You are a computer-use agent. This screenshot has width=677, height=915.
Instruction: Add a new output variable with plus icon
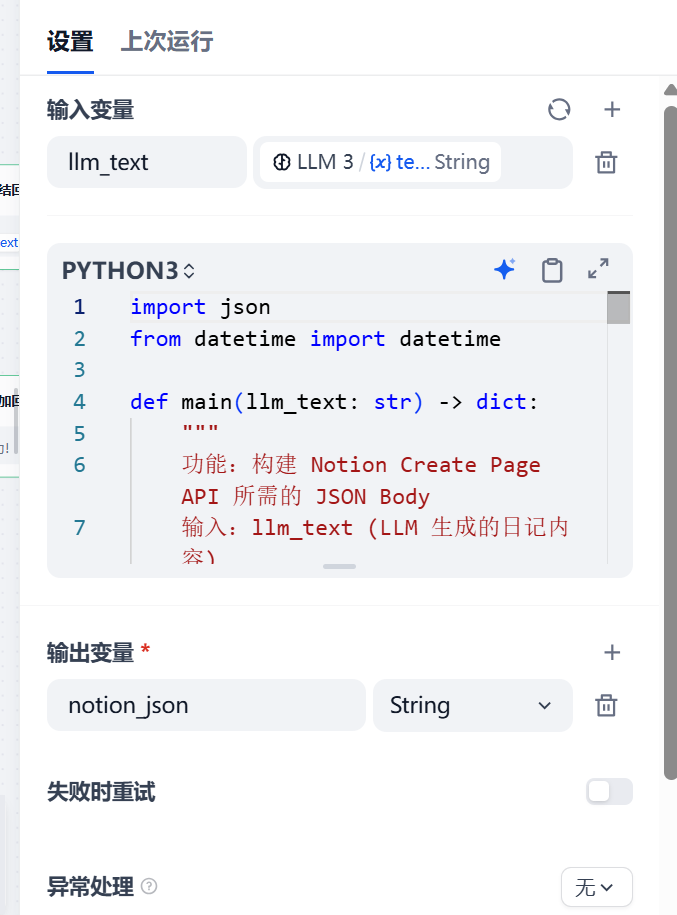[x=612, y=653]
